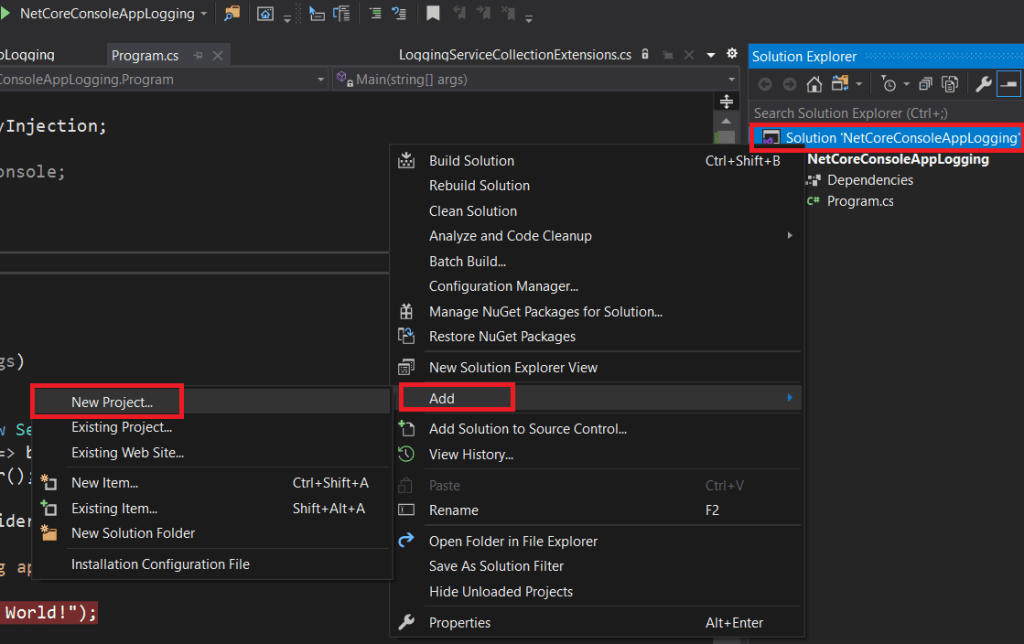The image size is (1024, 644).
Task: Click the Collapse All icon in Solution Explorer
Action: pos(925,84)
